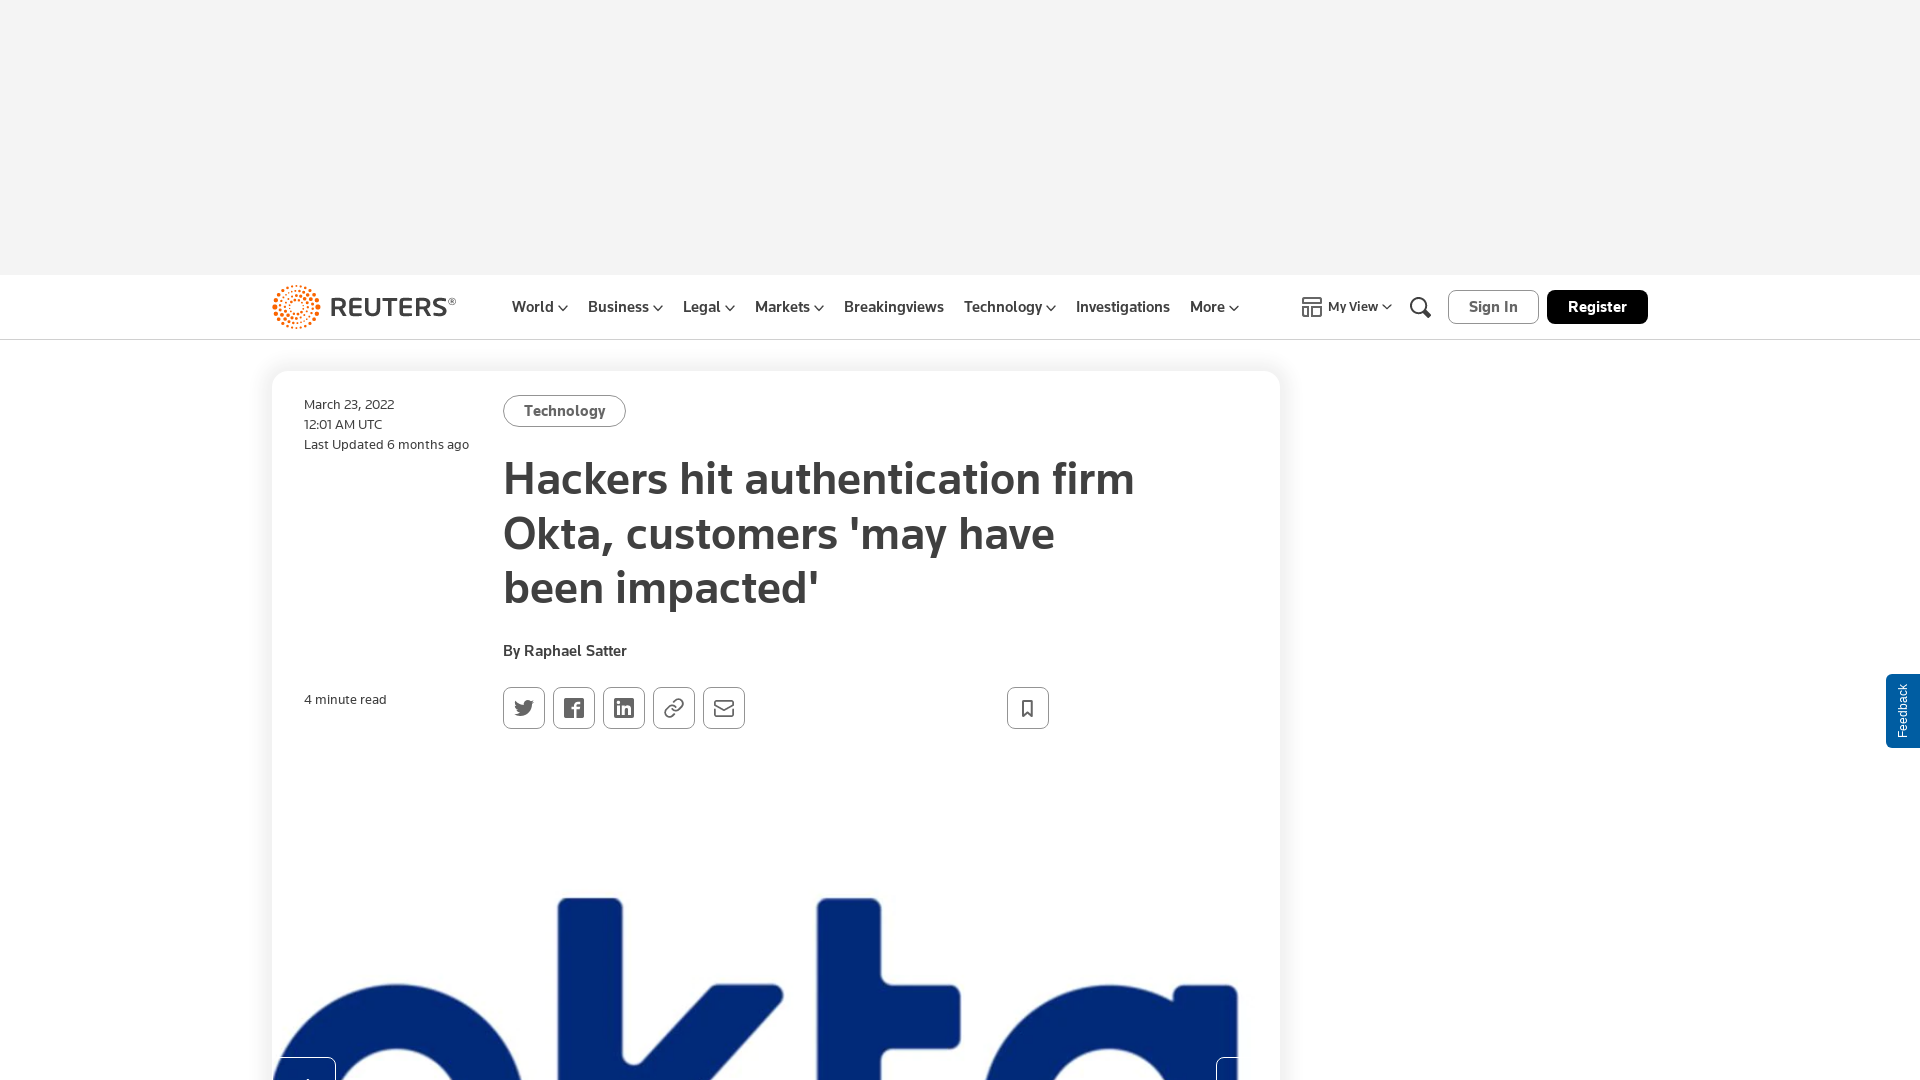Click the Register button

click(x=1597, y=307)
